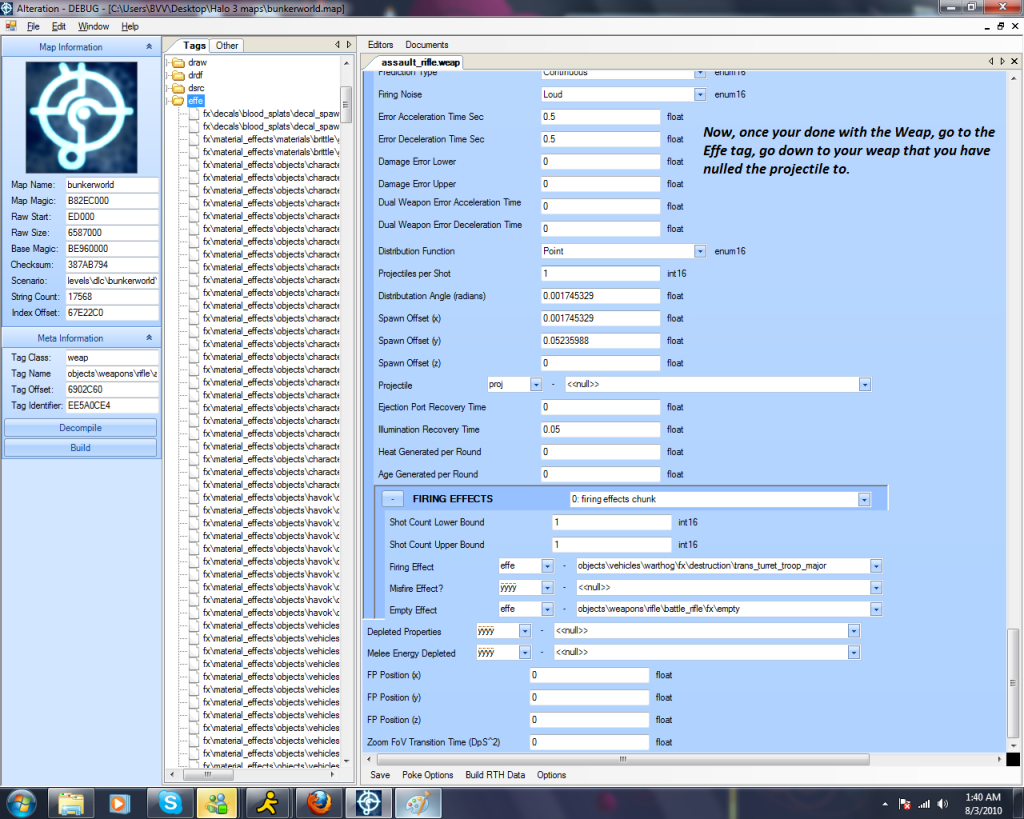Launch Windows Media Player from the taskbar
The height and width of the screenshot is (819, 1024).
tap(119, 803)
